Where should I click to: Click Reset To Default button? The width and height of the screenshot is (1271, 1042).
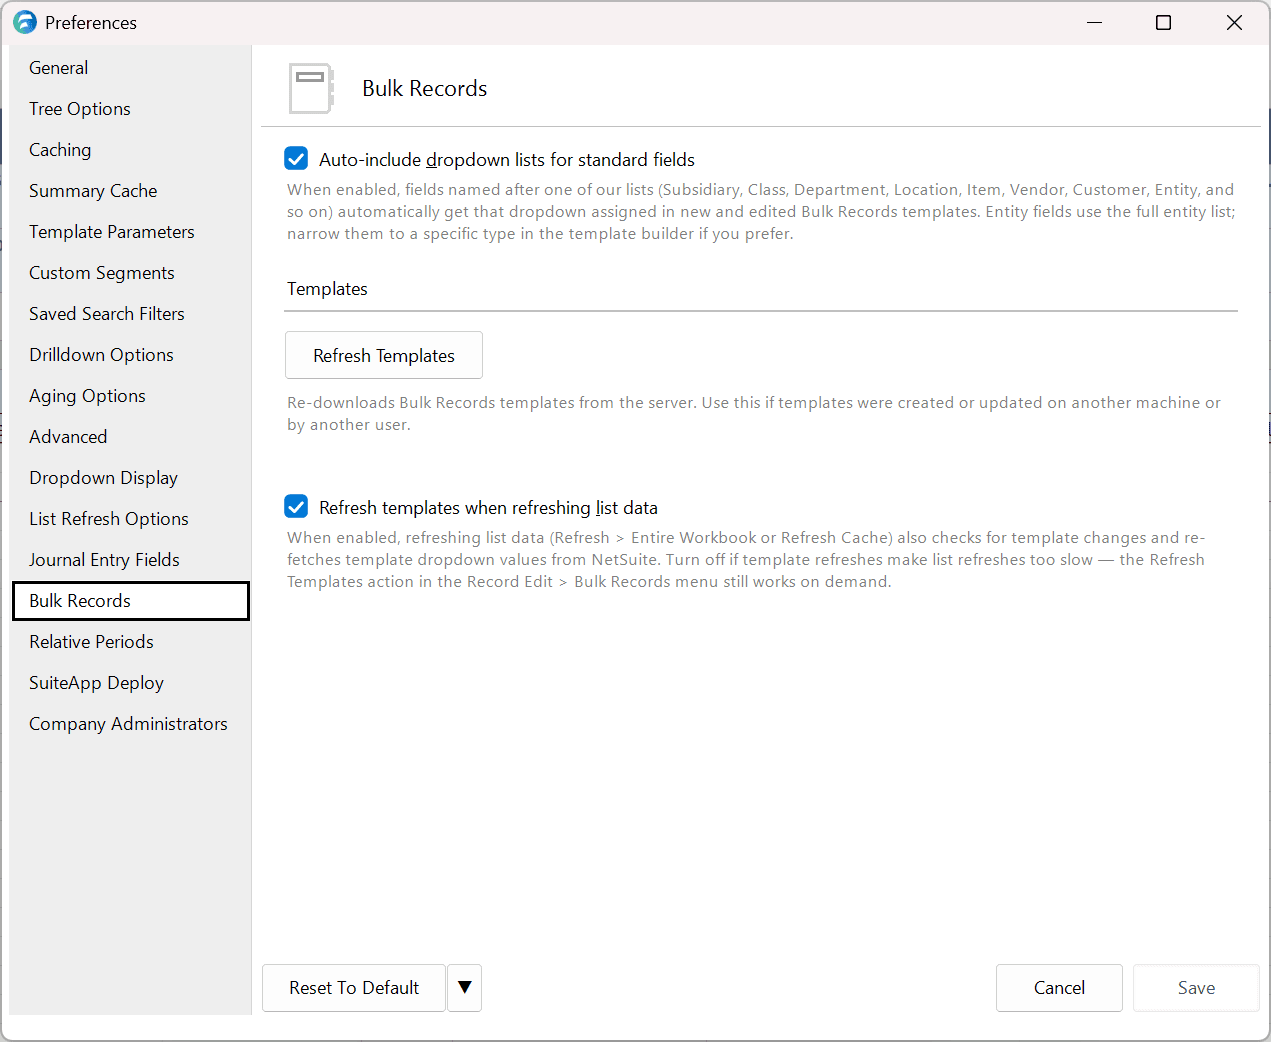click(x=354, y=988)
